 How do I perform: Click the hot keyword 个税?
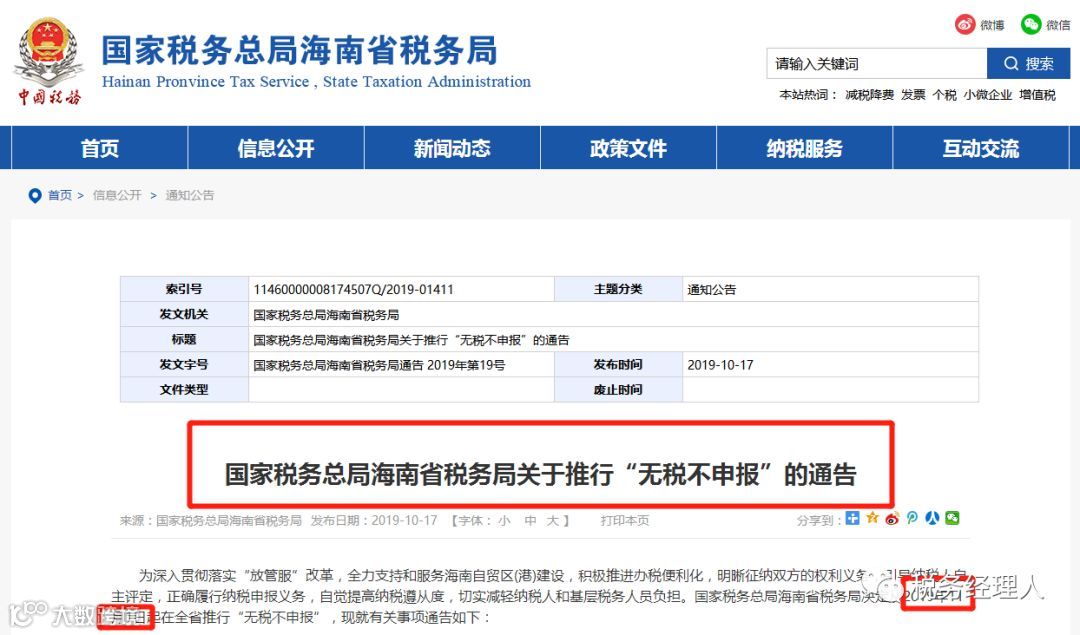click(944, 95)
